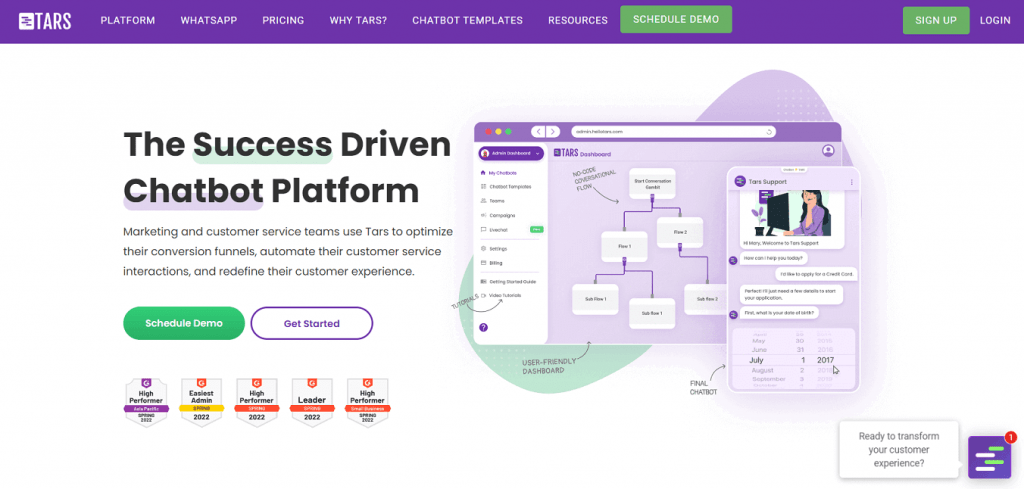Open Settings in mockup sidebar

pos(494,249)
